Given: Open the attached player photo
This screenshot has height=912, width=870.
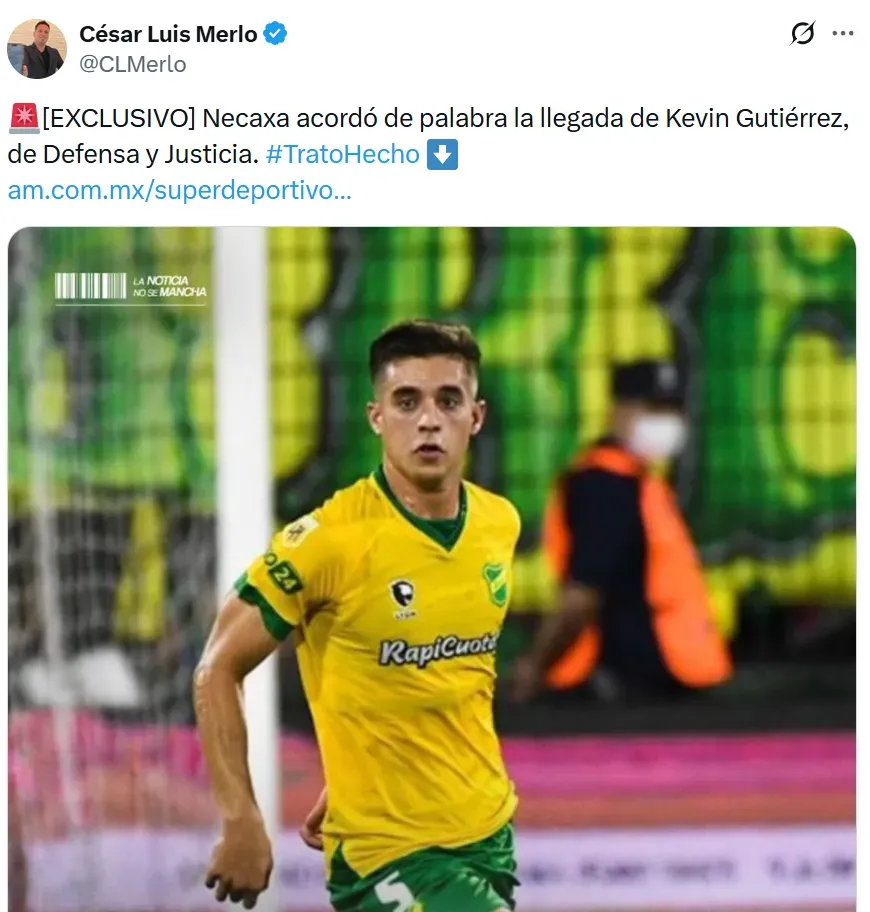Looking at the screenshot, I should (x=432, y=569).
